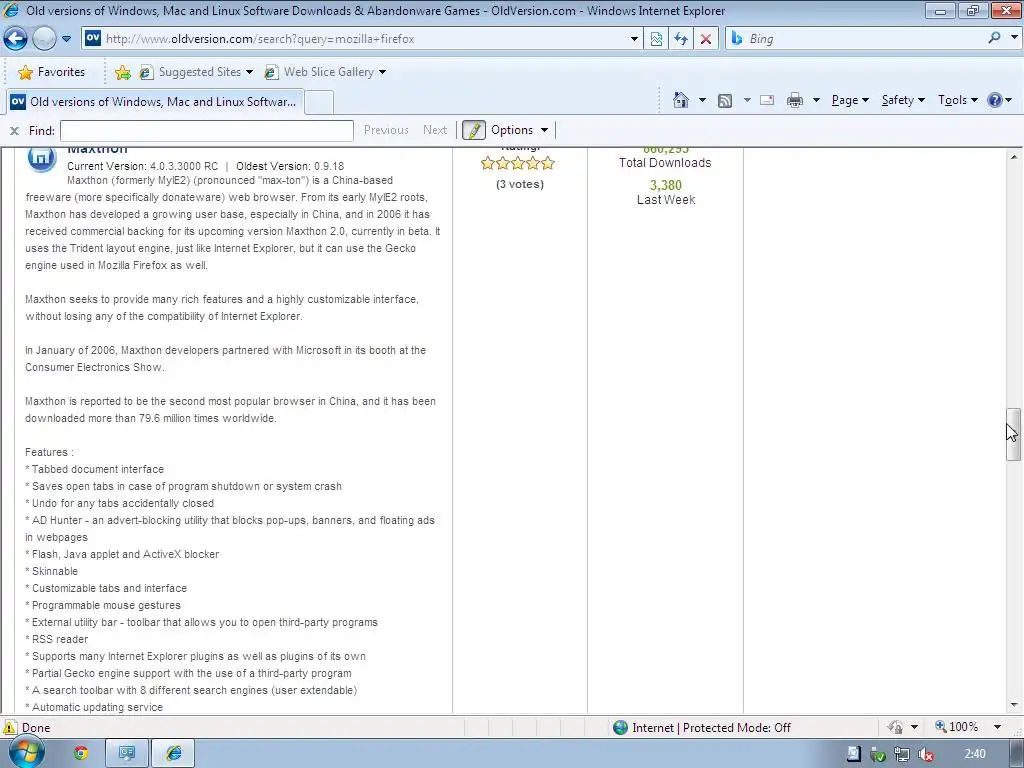Open Web Slice Gallery link
Viewport: 1024px width, 768px height.
click(325, 72)
